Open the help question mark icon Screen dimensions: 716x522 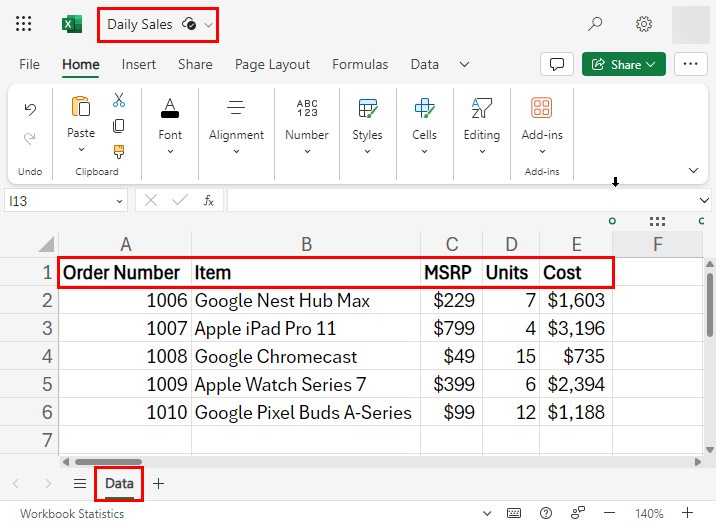click(x=546, y=513)
